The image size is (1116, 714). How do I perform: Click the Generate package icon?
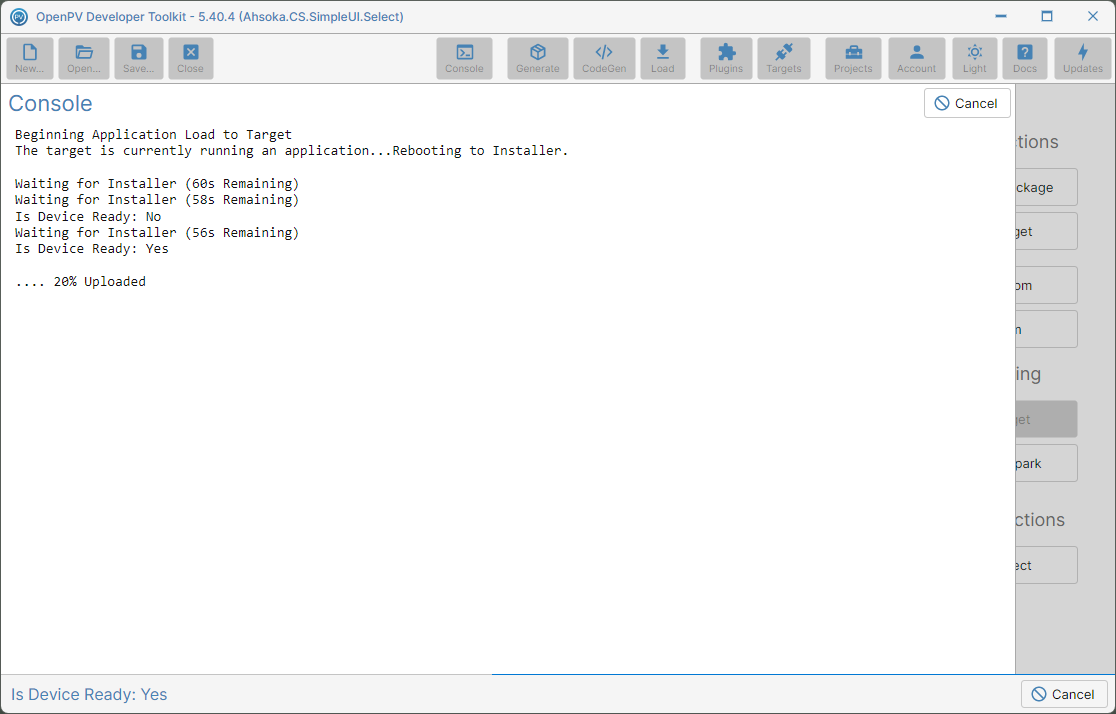point(538,58)
